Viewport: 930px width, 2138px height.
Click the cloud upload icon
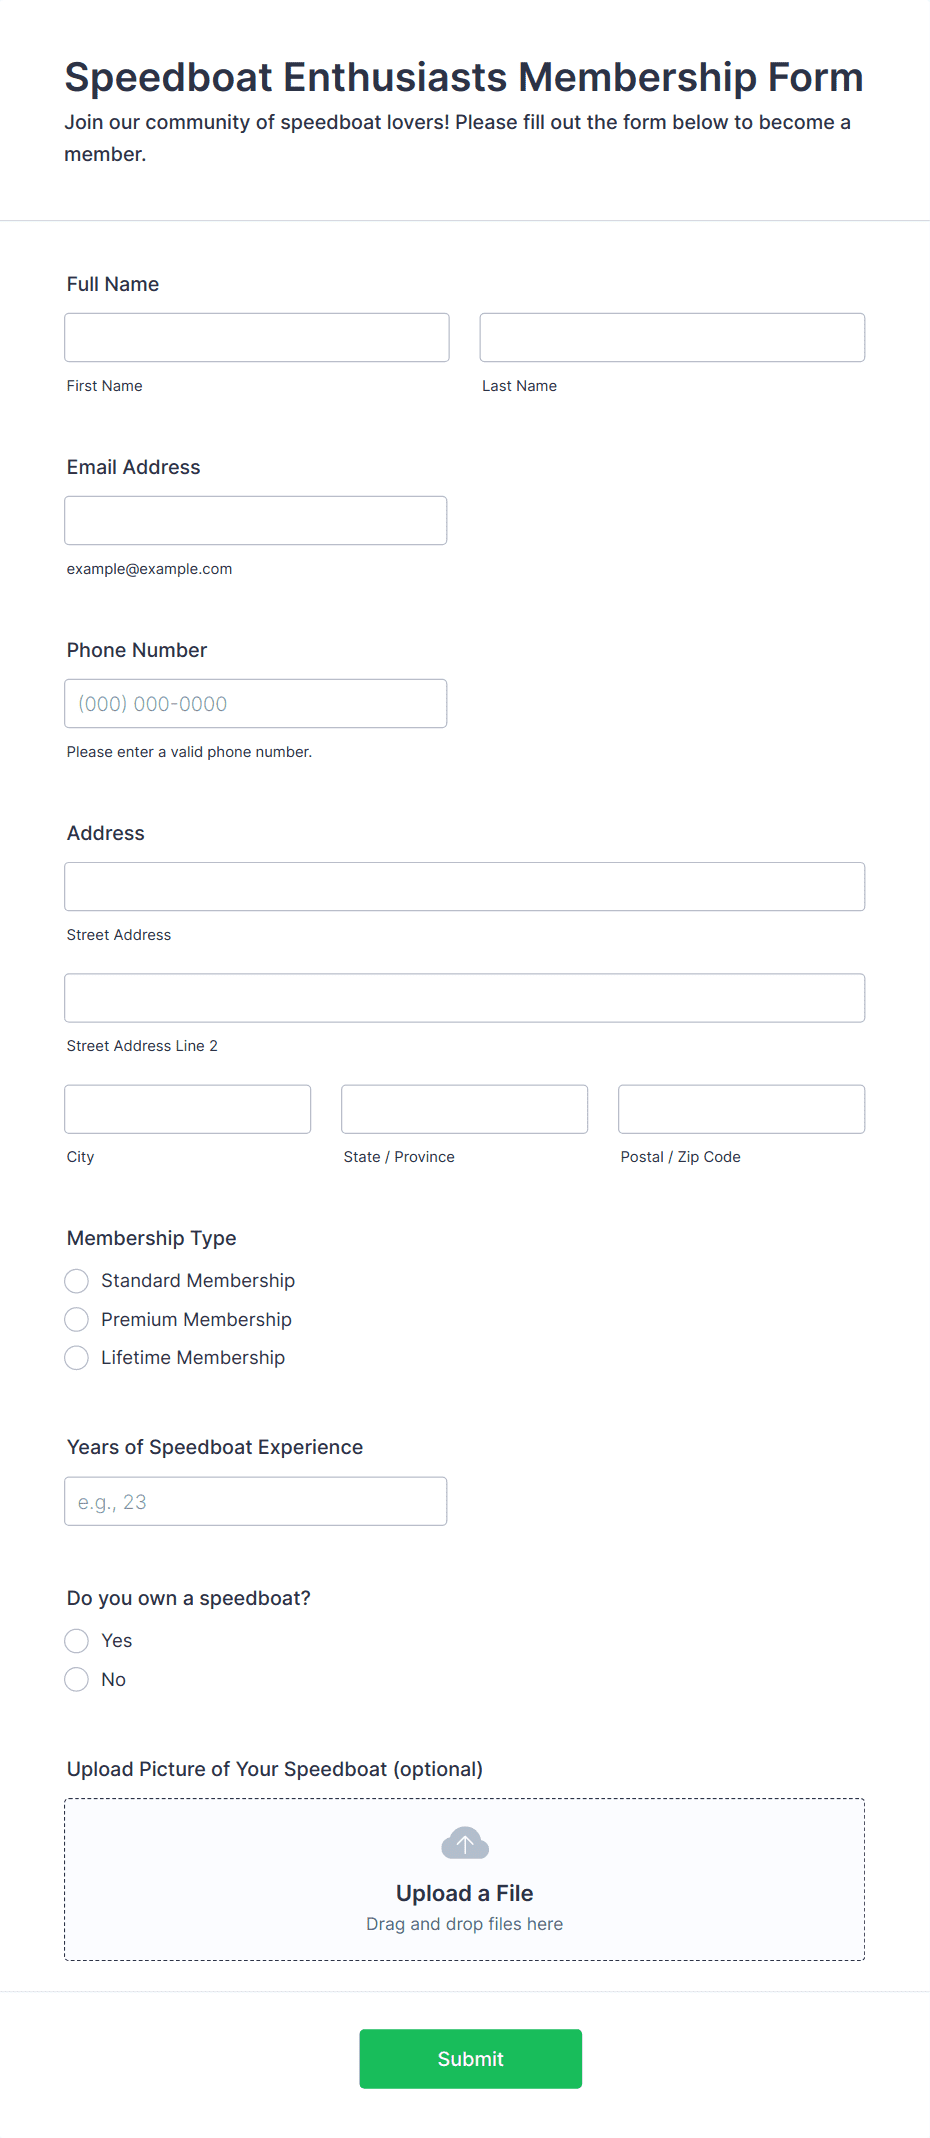[x=465, y=1843]
